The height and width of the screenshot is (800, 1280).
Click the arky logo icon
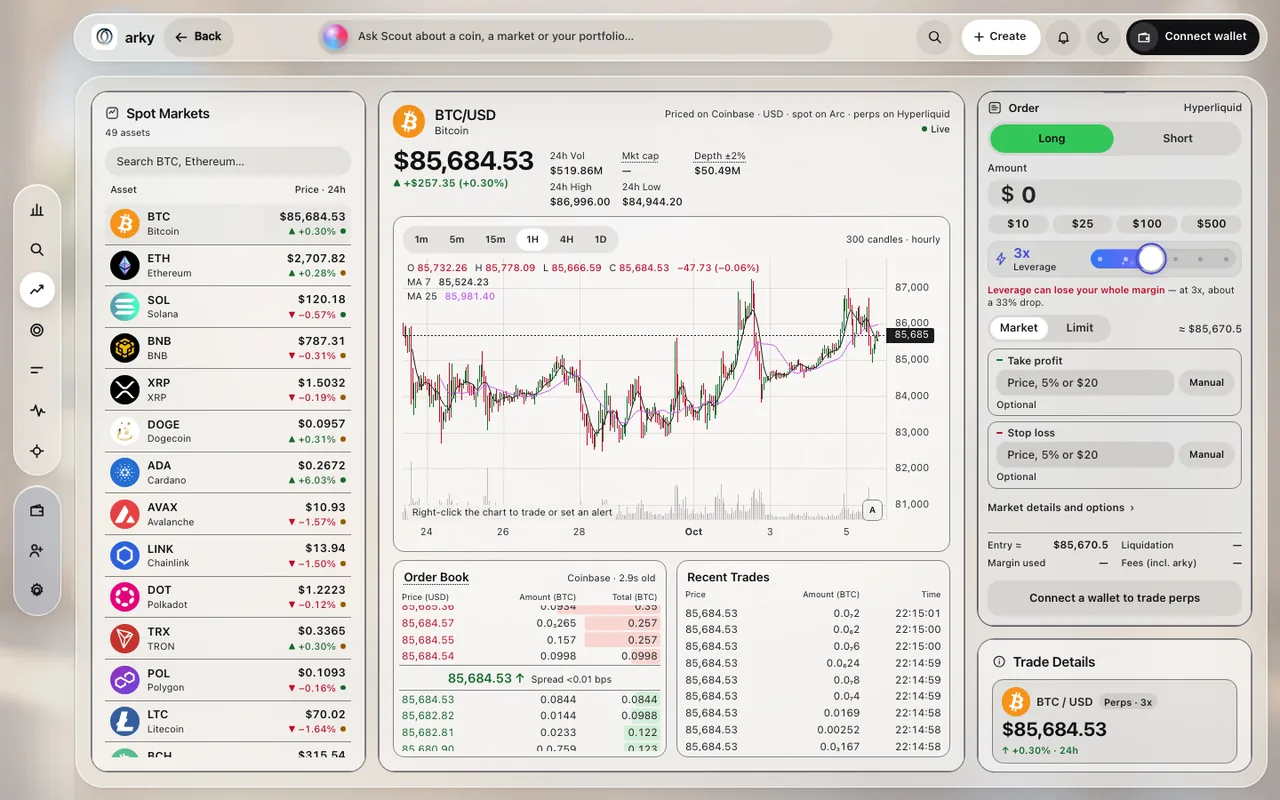click(x=105, y=37)
